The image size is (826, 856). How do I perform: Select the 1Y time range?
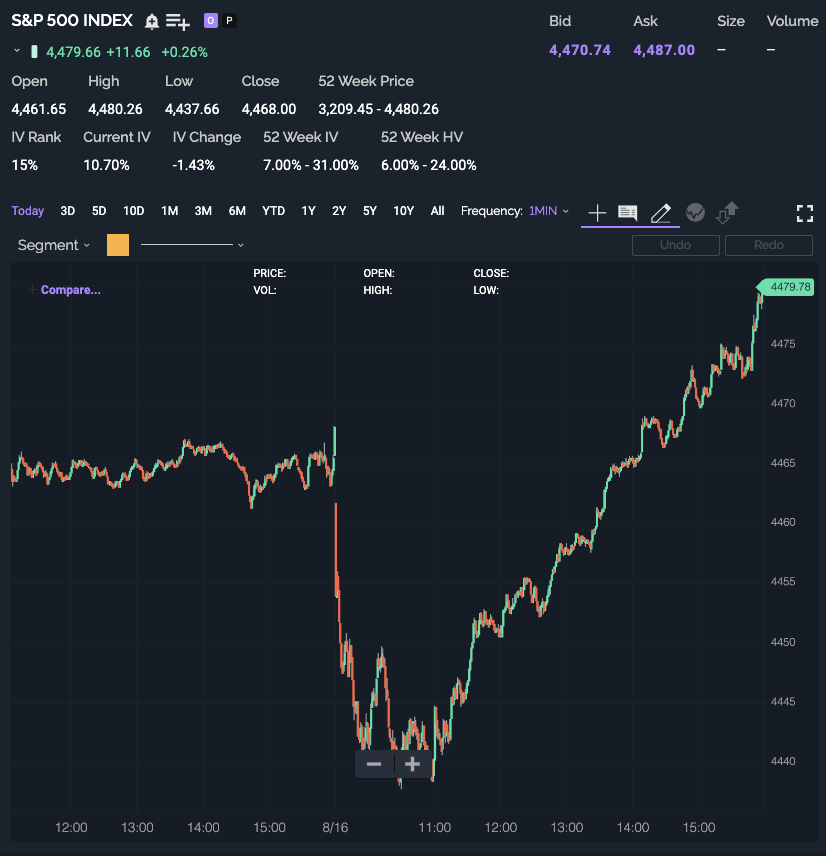(x=308, y=211)
